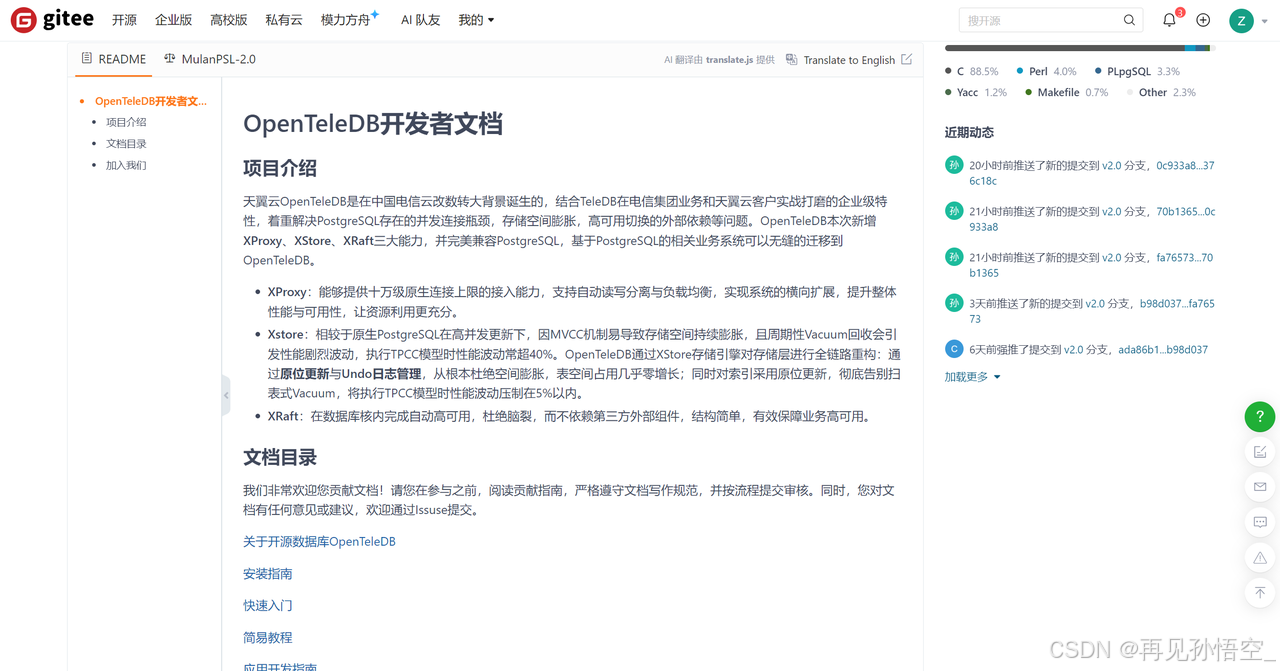Open the notifications bell icon

pyautogui.click(x=1169, y=20)
